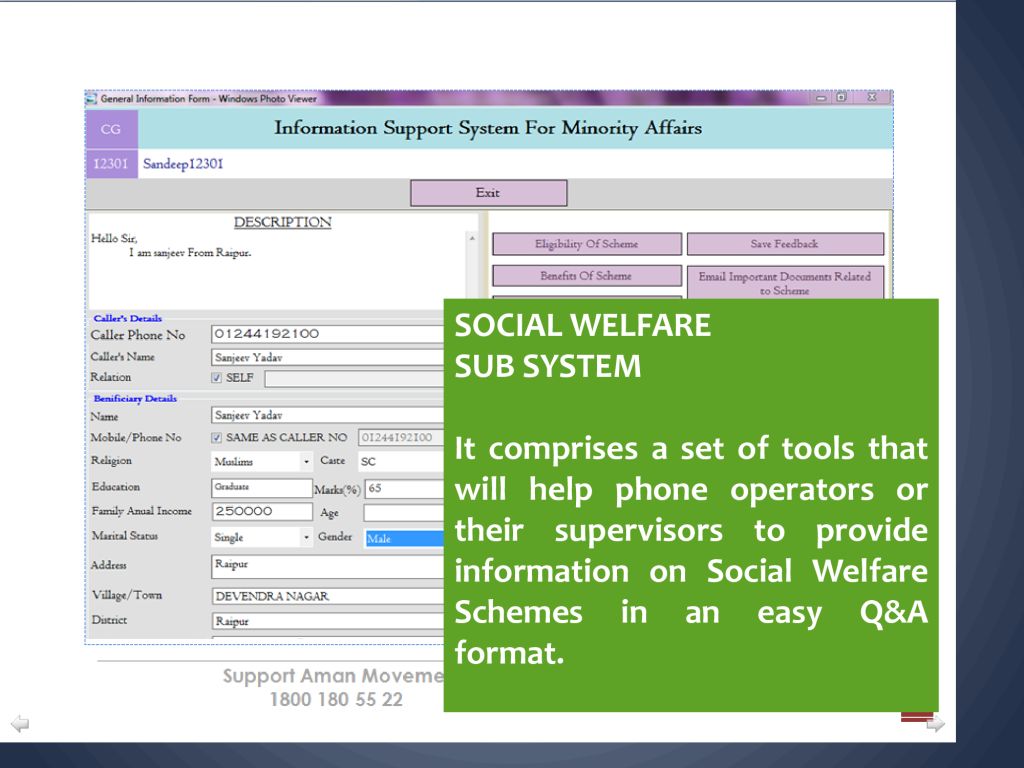Viewport: 1024px width, 768px height.
Task: Click the Save Feedback button
Action: 785,244
